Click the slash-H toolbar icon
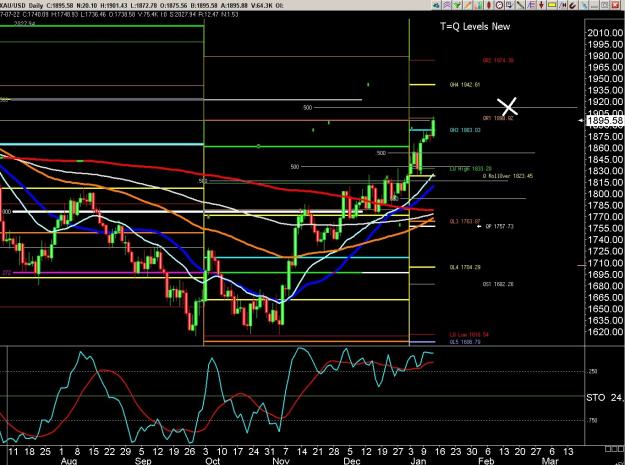This screenshot has height=465, width=625. pyautogui.click(x=562, y=5)
